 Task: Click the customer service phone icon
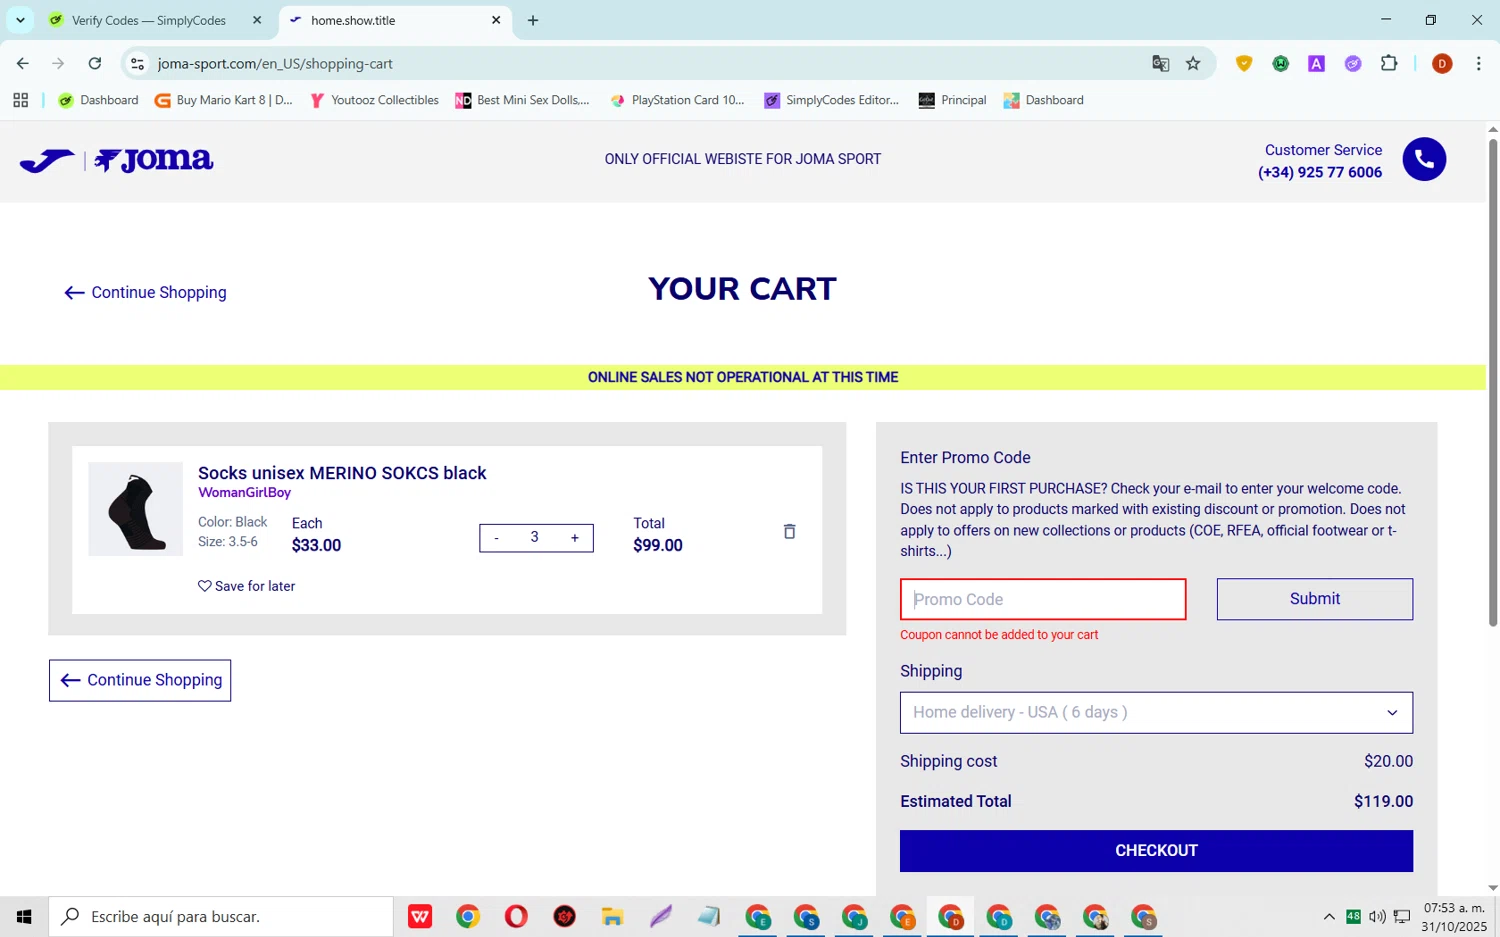point(1424,159)
